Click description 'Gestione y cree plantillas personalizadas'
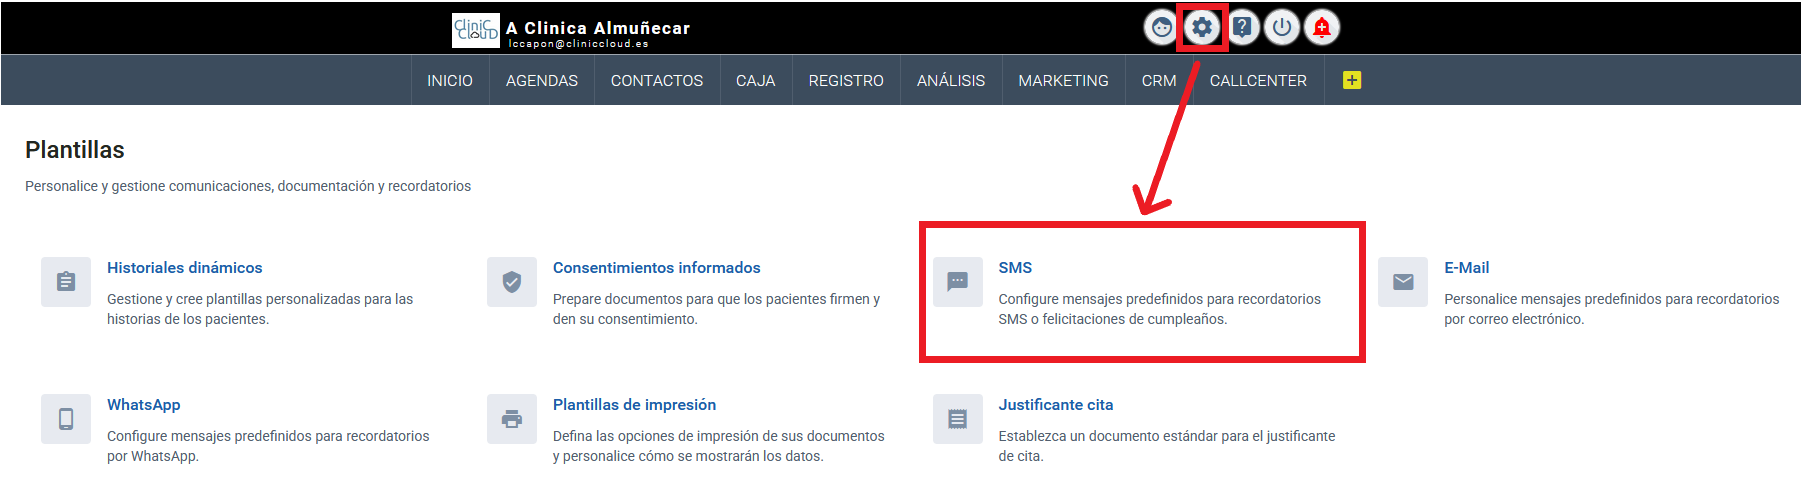This screenshot has width=1801, height=491. 260,309
